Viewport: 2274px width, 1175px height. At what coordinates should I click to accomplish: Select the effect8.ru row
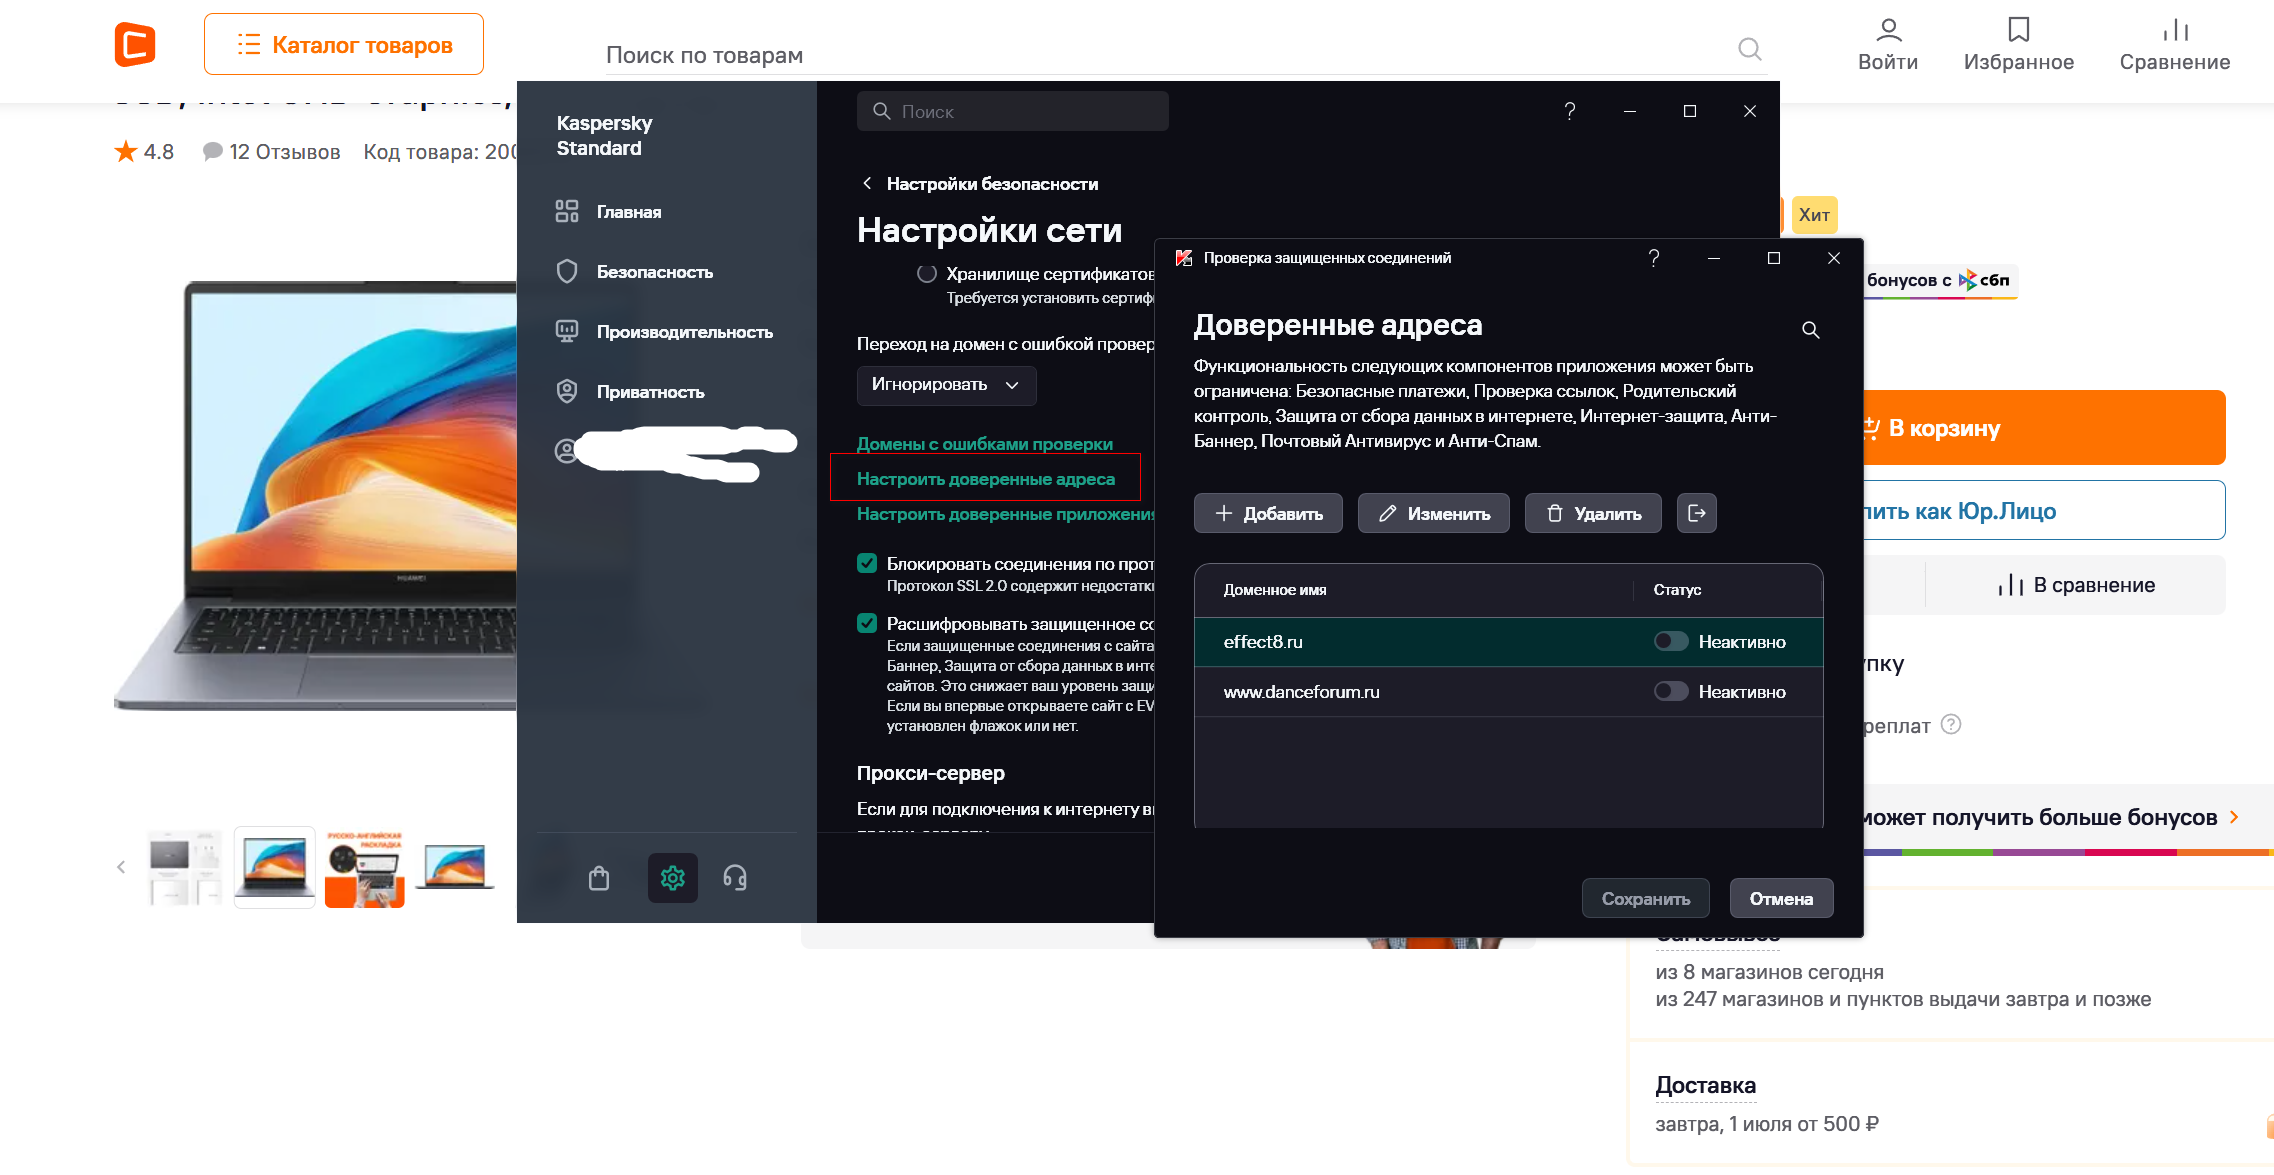1508,642
